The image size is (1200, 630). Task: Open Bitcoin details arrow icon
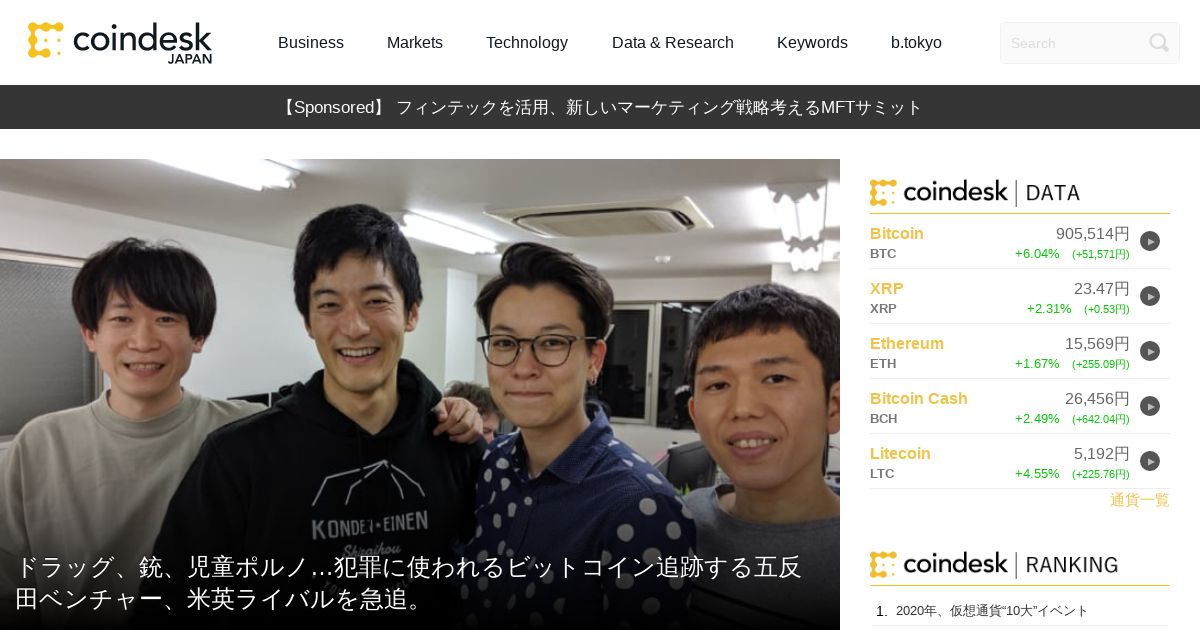pos(1150,241)
